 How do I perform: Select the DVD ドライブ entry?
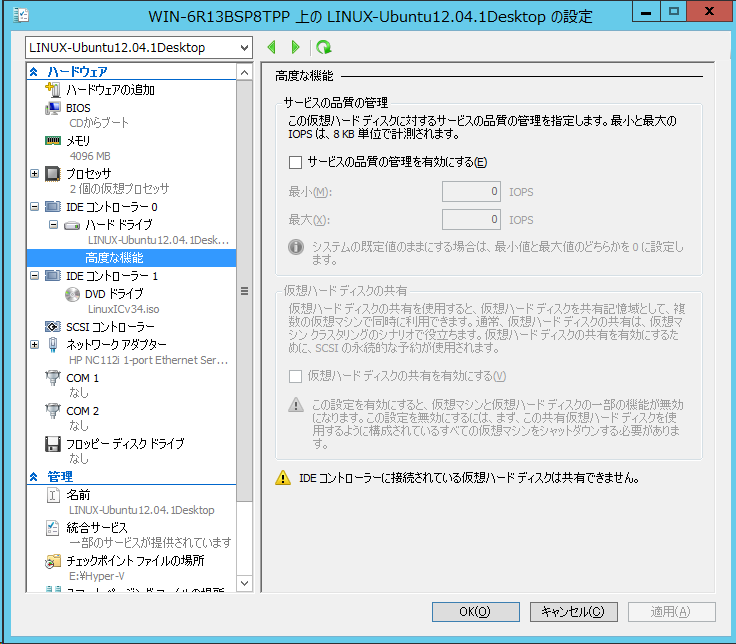coord(114,294)
